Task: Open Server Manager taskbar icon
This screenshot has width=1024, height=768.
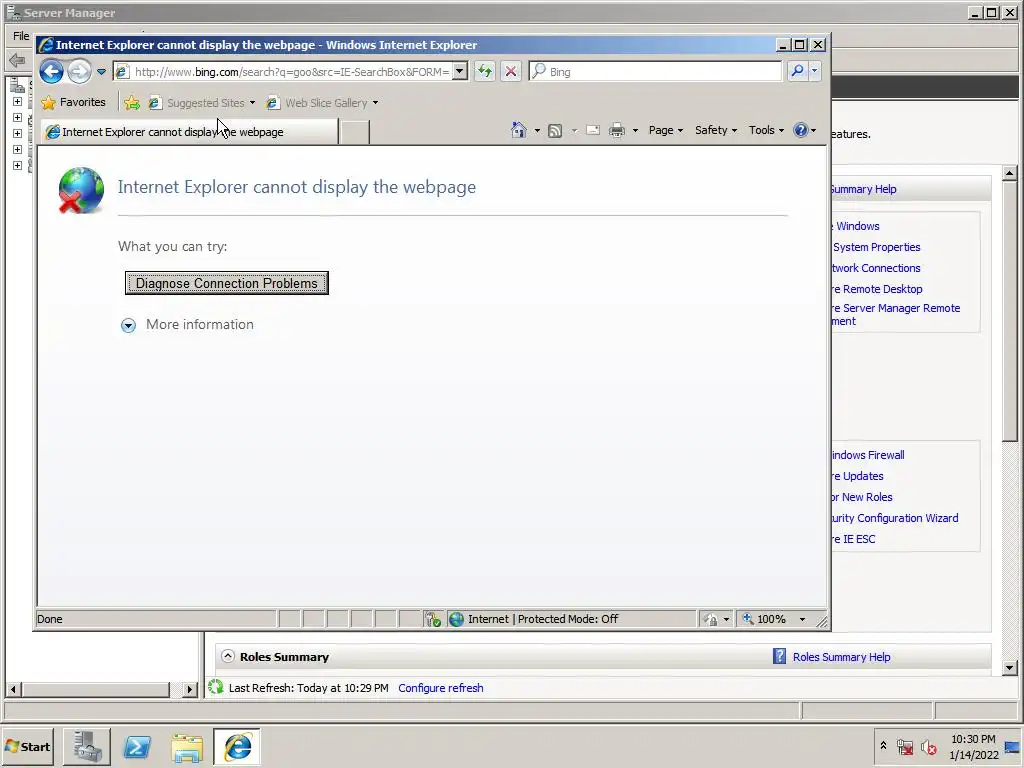Action: 87,747
